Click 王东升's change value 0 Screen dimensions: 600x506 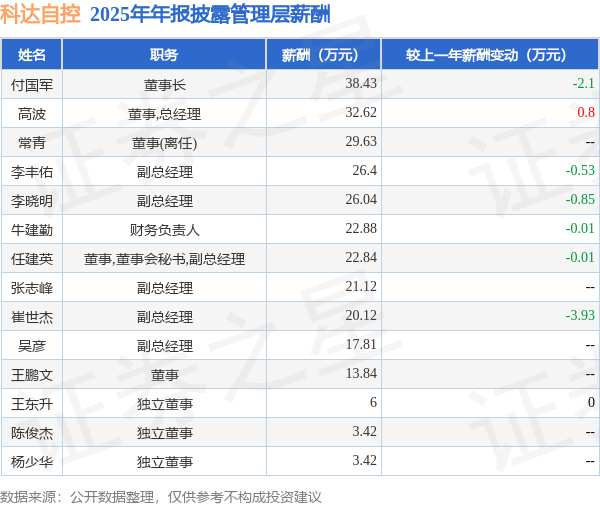(x=591, y=403)
